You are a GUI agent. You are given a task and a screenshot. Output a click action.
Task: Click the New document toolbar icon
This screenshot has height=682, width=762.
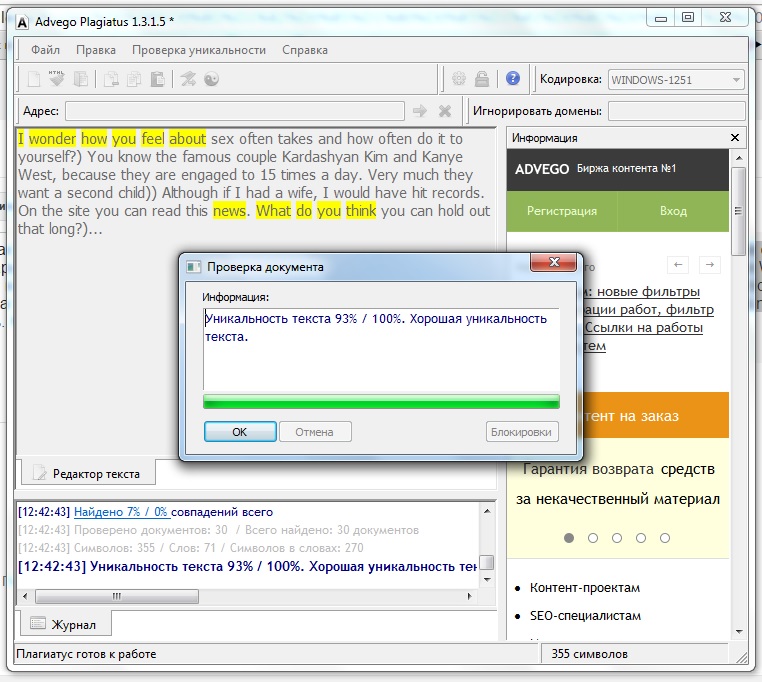34,79
